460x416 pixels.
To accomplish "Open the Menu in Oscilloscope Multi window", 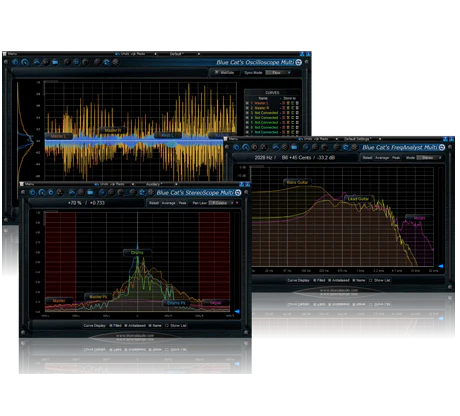I will click(13, 54).
